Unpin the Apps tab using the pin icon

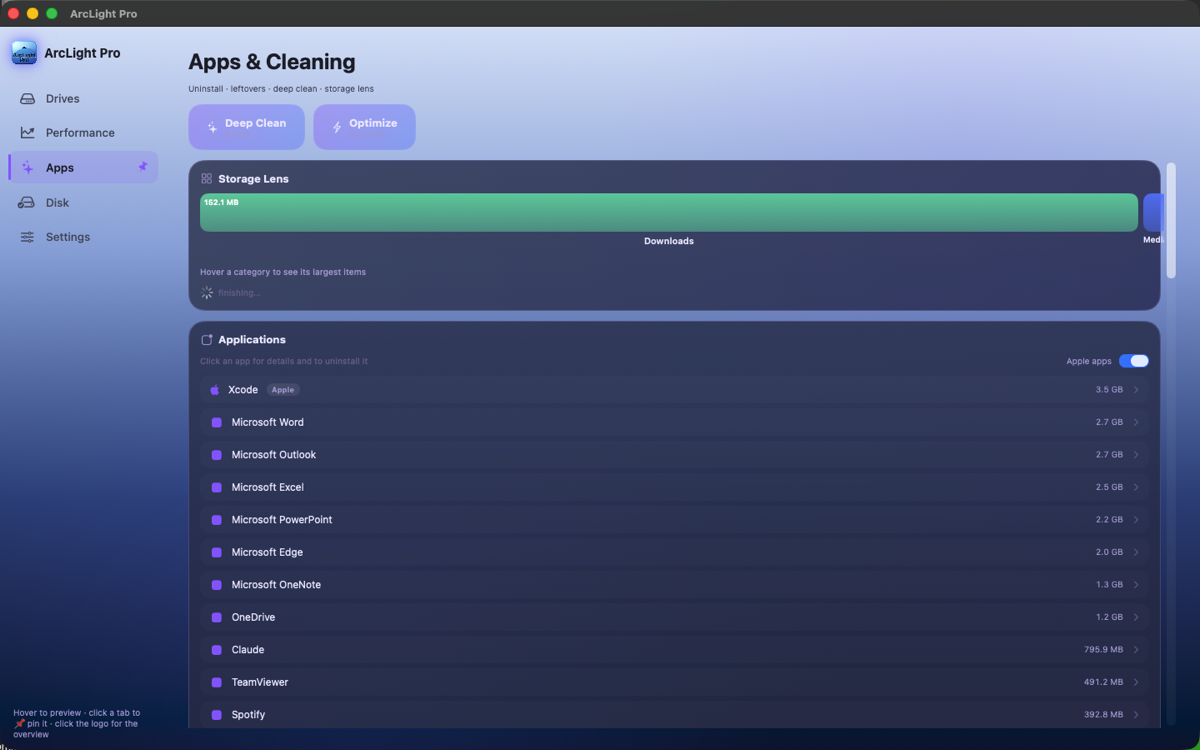(142, 167)
